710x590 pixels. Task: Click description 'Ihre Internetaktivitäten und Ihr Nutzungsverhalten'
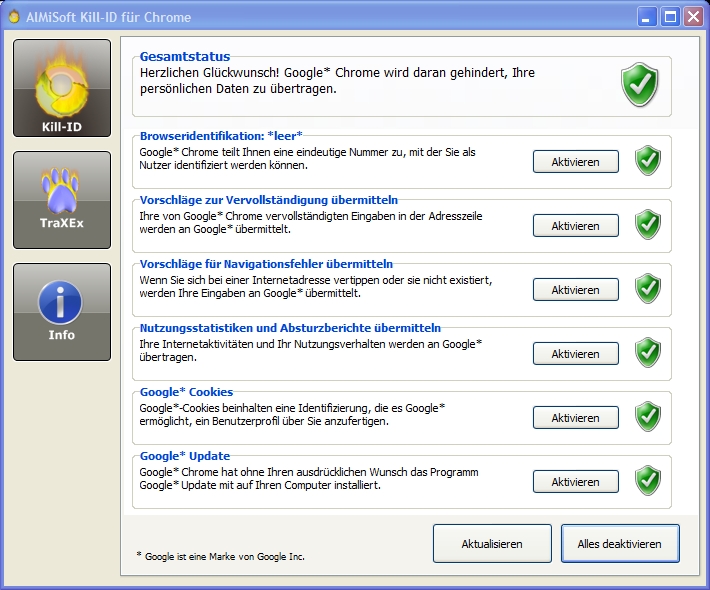pyautogui.click(x=311, y=350)
